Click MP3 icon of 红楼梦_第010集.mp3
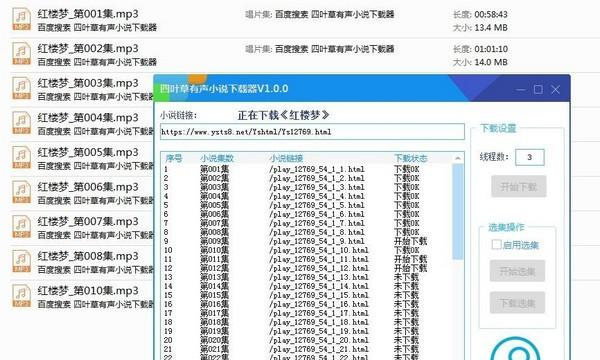 (21, 296)
